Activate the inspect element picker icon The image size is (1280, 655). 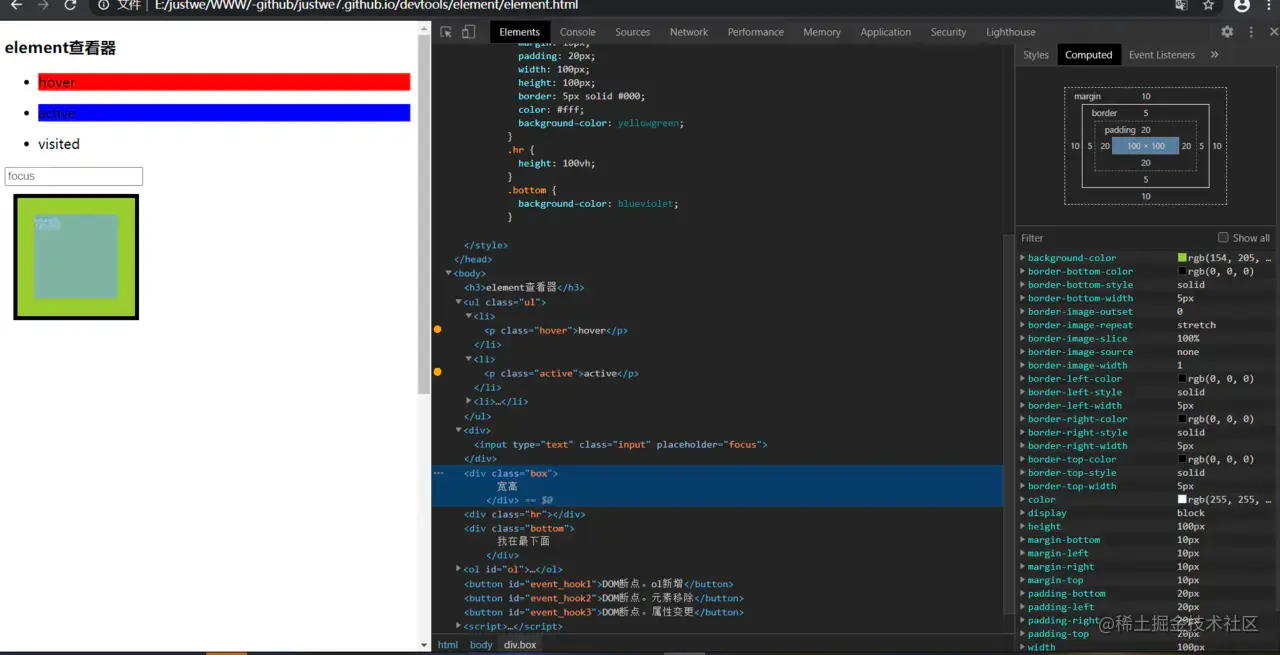coord(446,32)
